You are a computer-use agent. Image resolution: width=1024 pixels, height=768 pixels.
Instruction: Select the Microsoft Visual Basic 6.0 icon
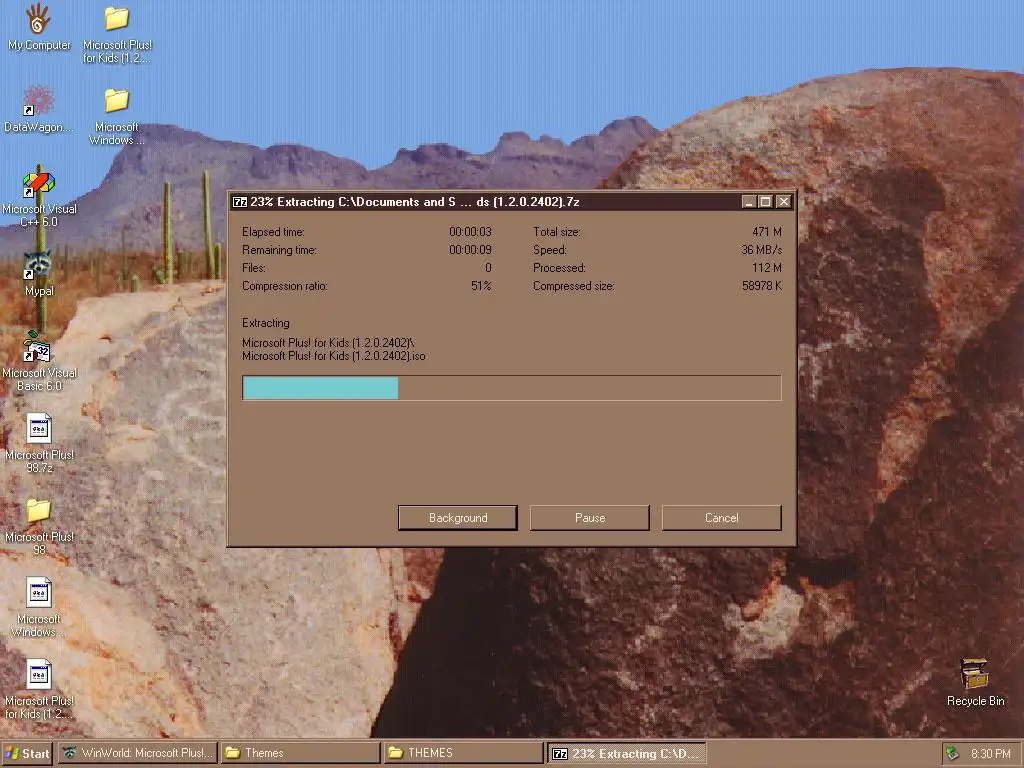pyautogui.click(x=39, y=347)
